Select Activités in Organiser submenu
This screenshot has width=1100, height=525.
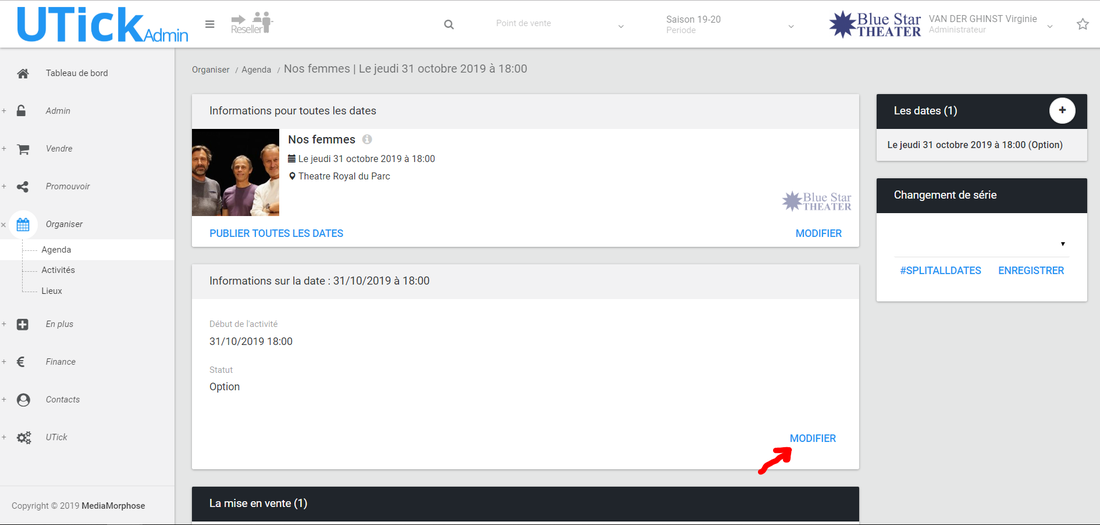tap(58, 270)
